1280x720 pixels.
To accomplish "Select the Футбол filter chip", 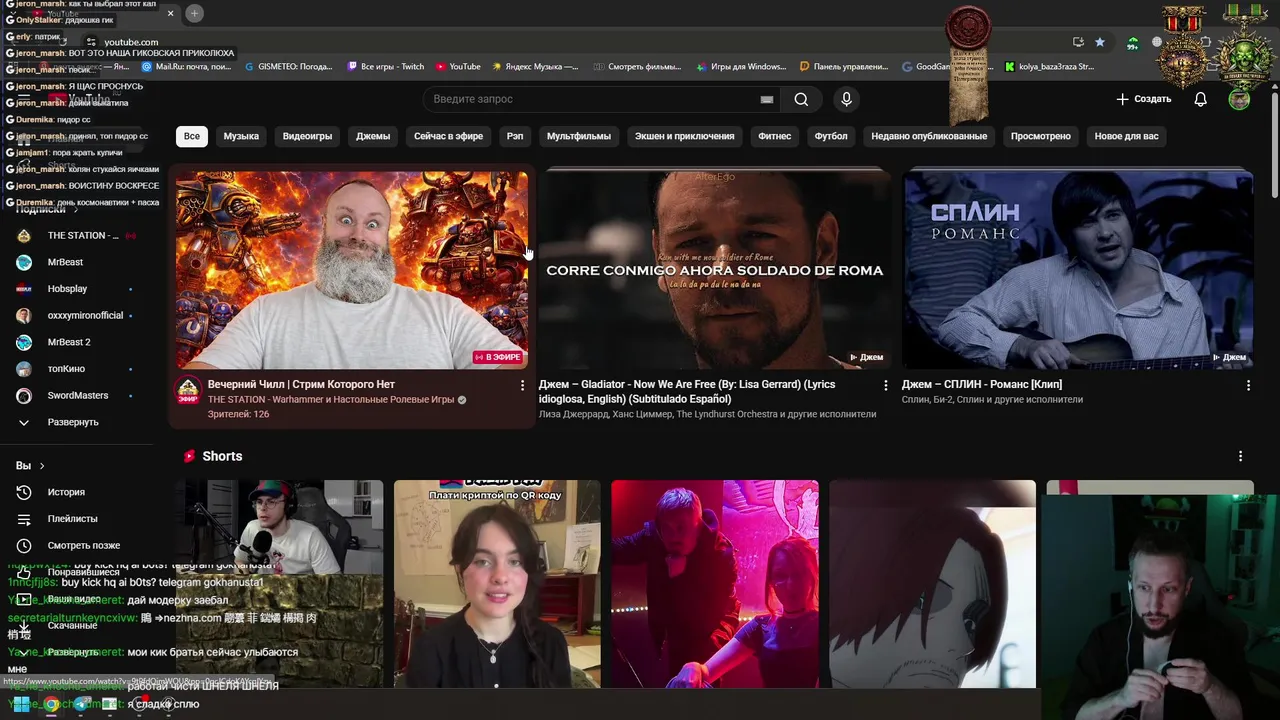I will pos(831,136).
